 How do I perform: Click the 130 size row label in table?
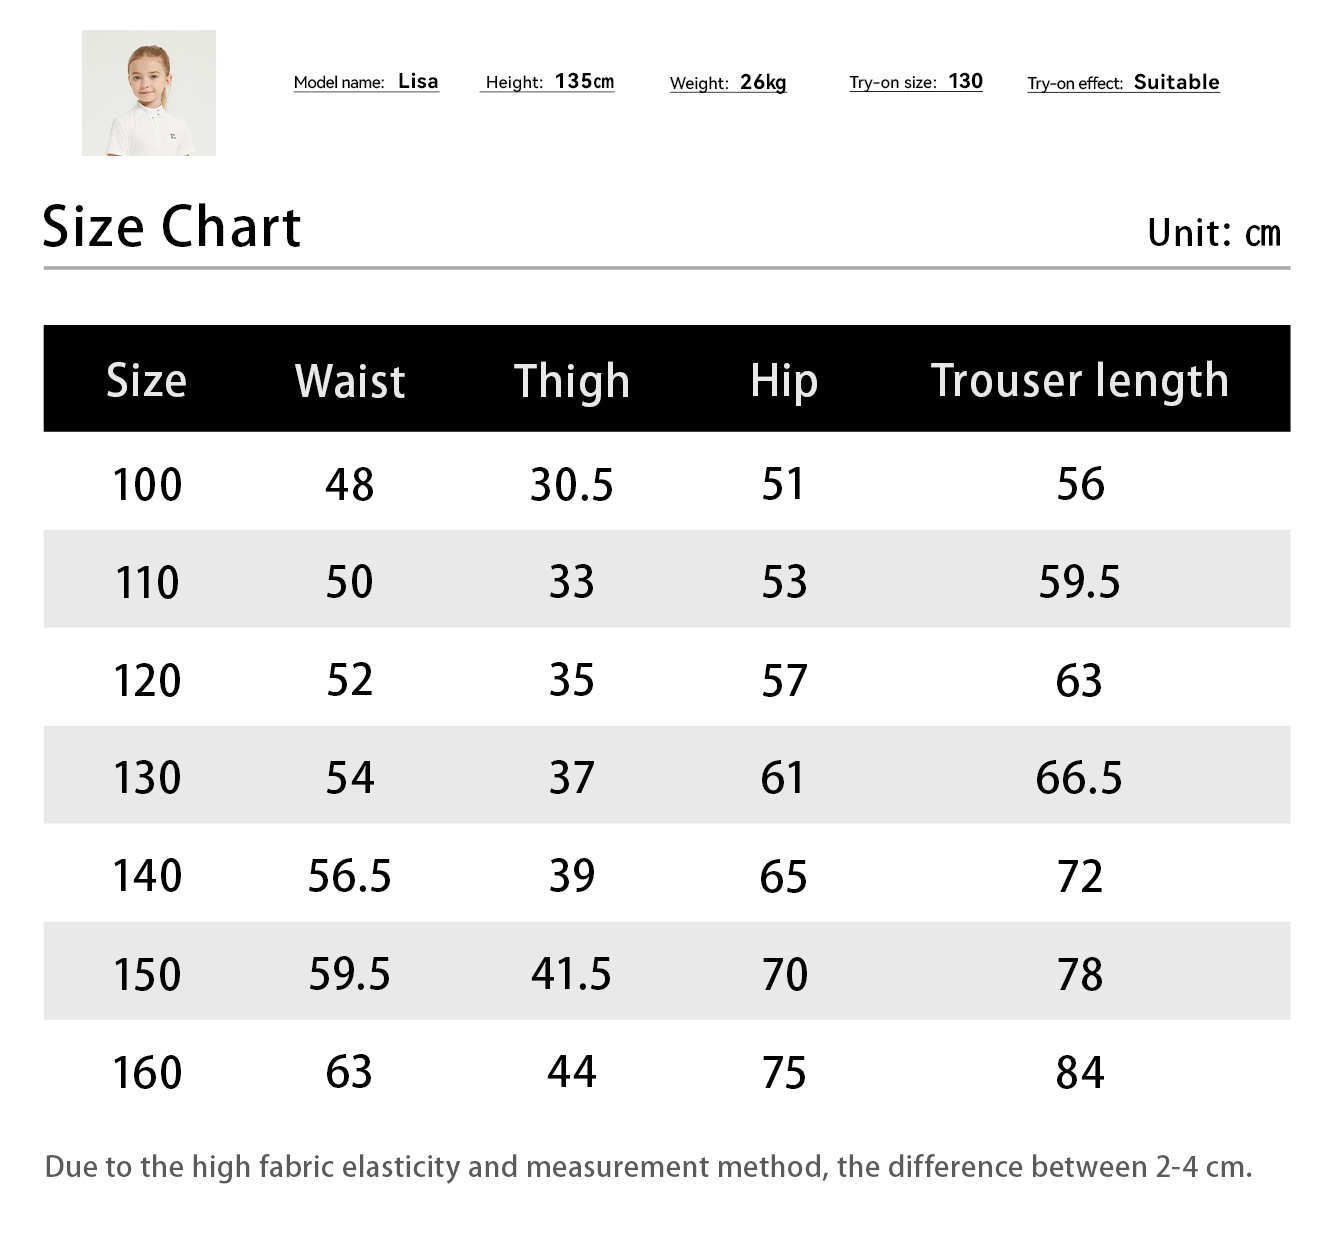coord(147,778)
